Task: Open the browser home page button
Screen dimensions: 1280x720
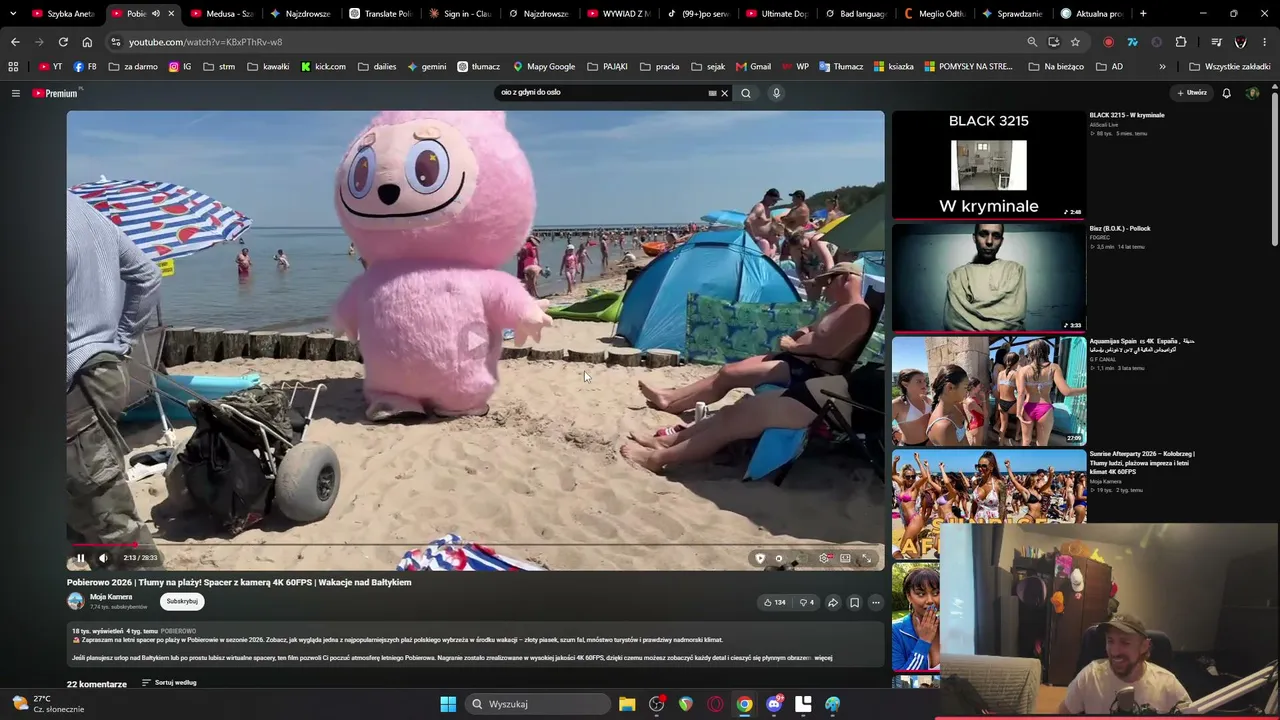Action: [87, 42]
